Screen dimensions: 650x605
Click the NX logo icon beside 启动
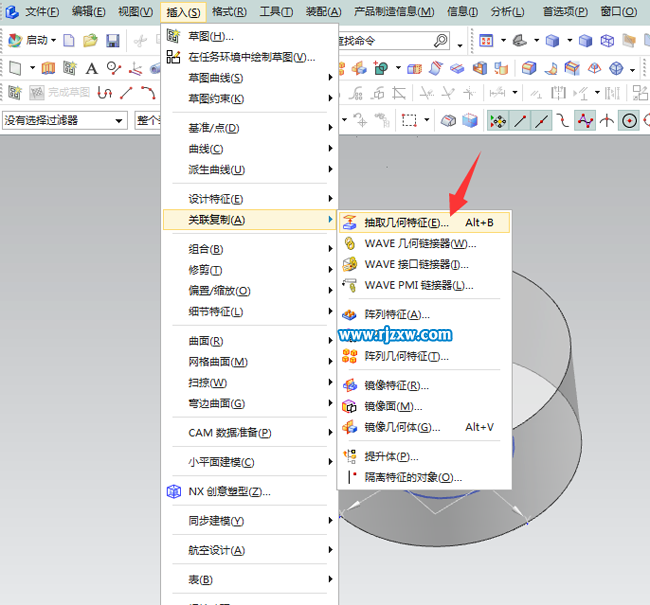(15, 40)
